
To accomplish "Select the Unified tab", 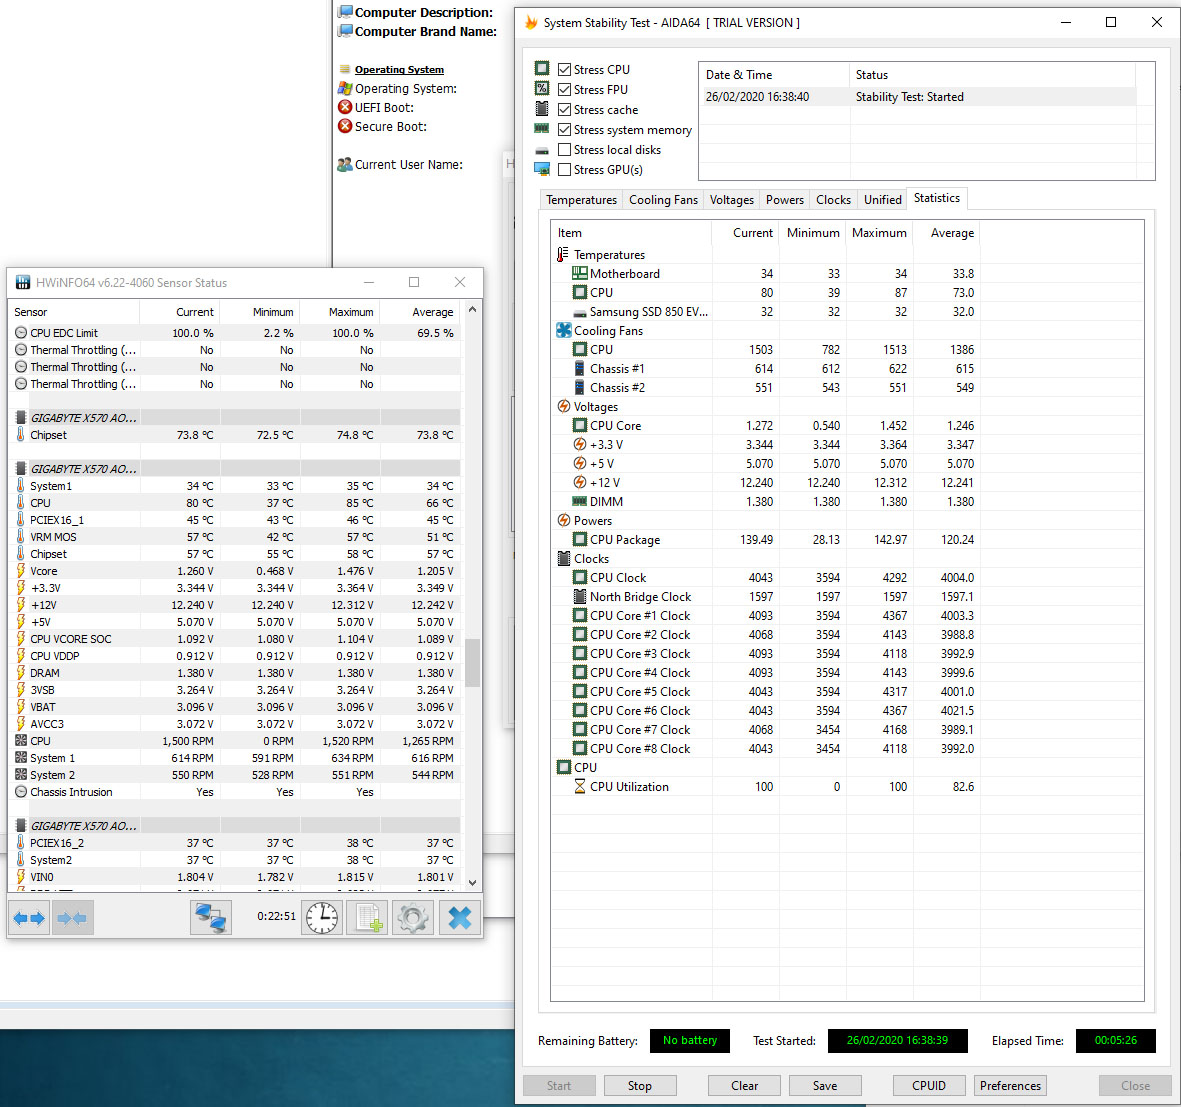I will tap(883, 200).
